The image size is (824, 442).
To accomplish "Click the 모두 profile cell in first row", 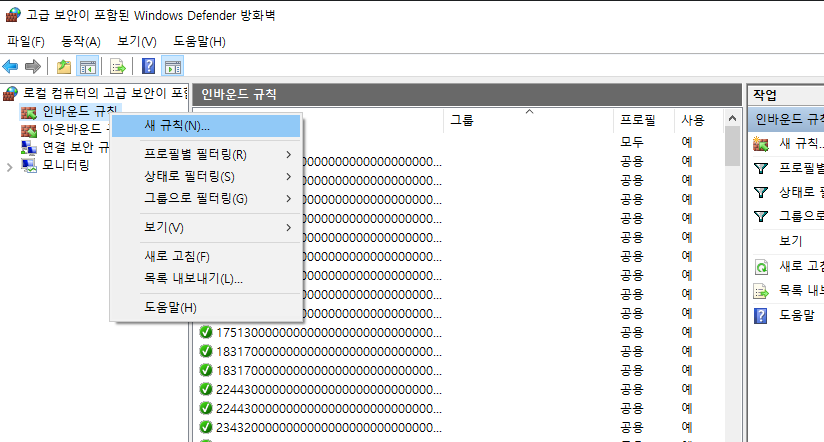I will tap(632, 142).
